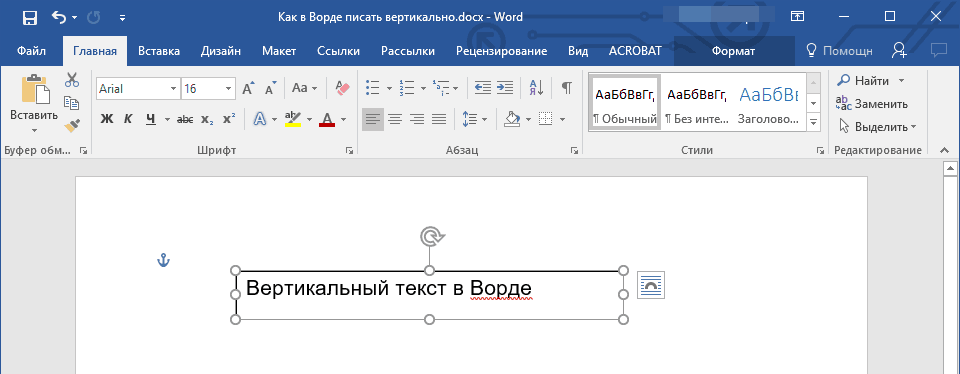Save the document with the floppy icon
Viewport: 960px width, 374px height.
pyautogui.click(x=29, y=17)
